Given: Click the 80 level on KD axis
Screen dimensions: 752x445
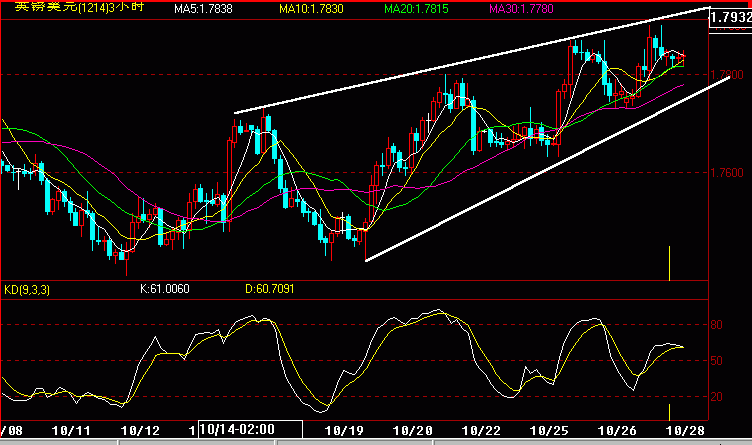Looking at the screenshot, I should click(717, 325).
